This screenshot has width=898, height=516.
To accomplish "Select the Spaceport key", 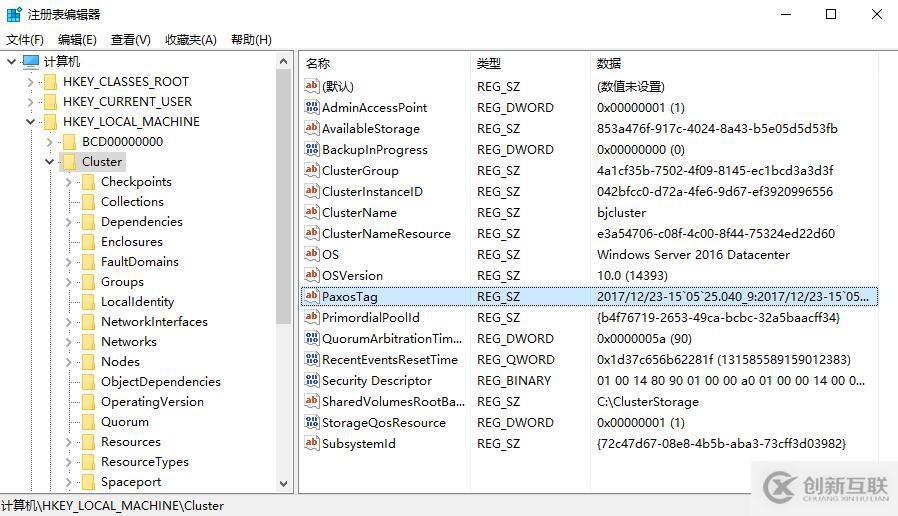I will coord(131,482).
